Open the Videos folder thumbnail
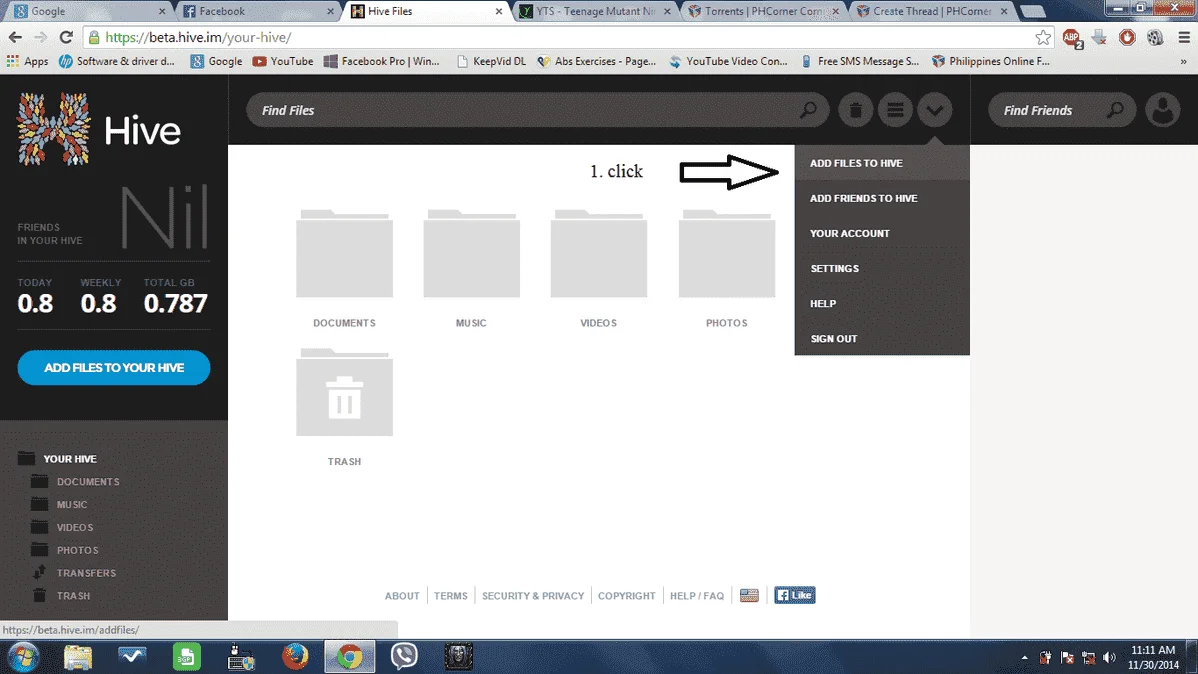The width and height of the screenshot is (1198, 674). [x=599, y=254]
